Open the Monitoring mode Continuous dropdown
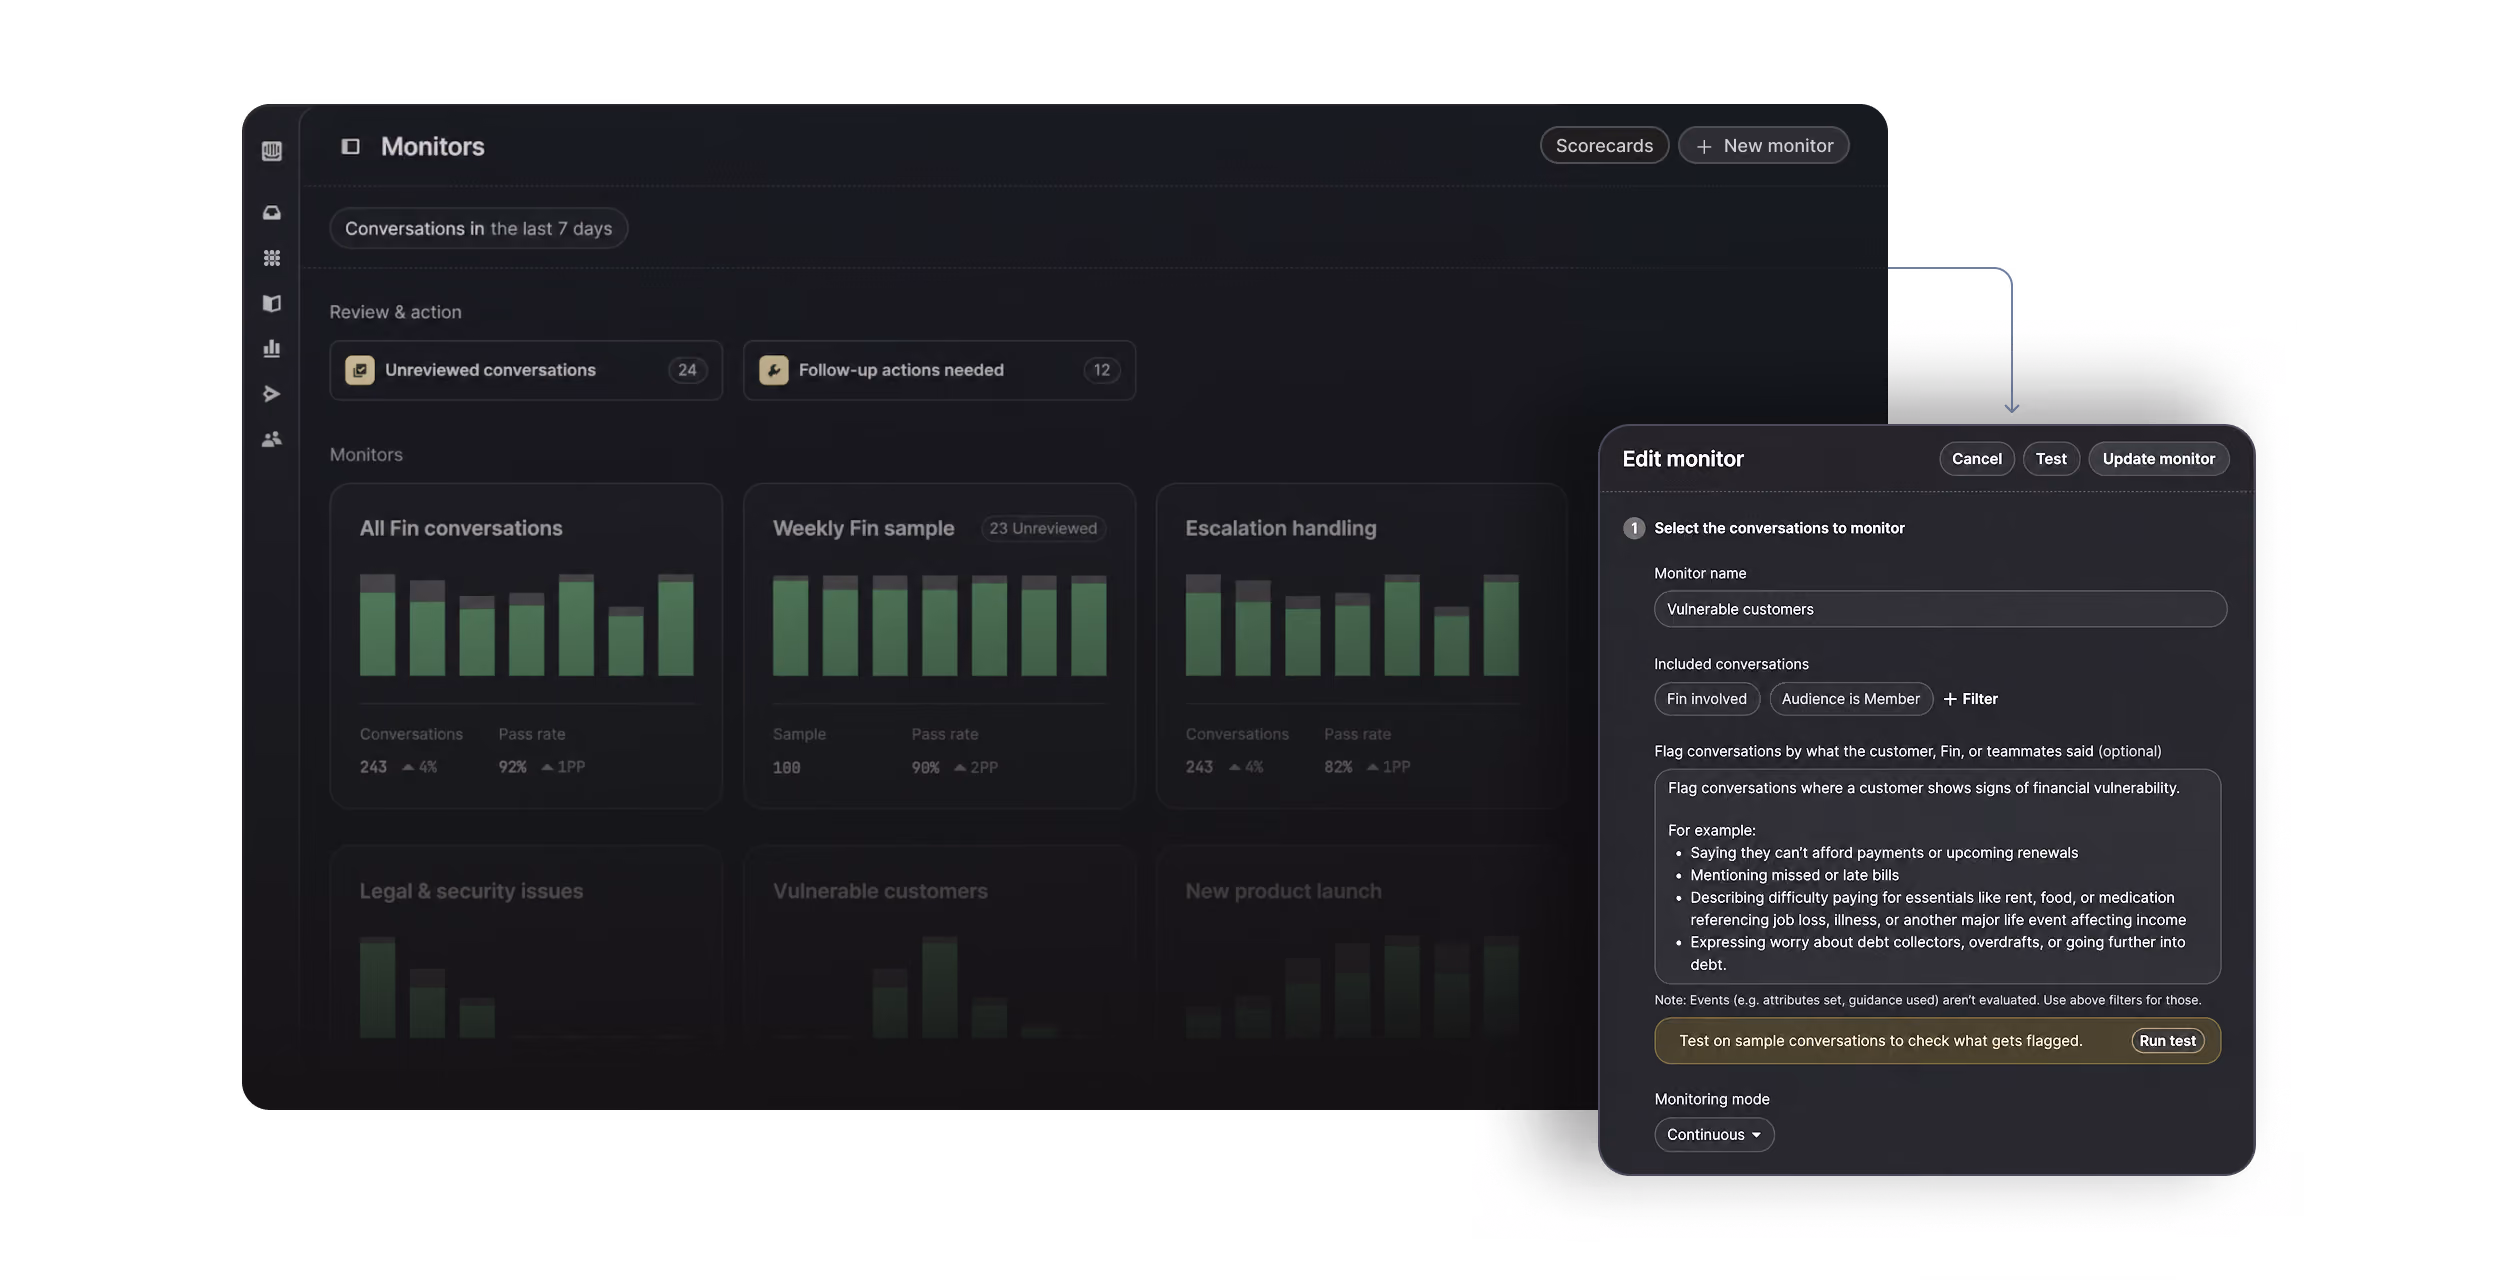Image resolution: width=2500 pixels, height=1280 pixels. 1714,1135
